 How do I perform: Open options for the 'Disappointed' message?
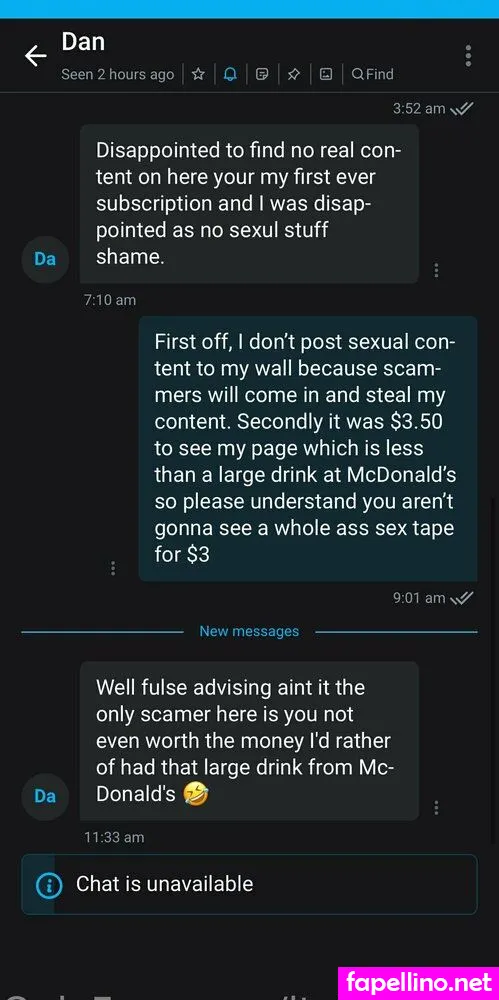pos(436,270)
